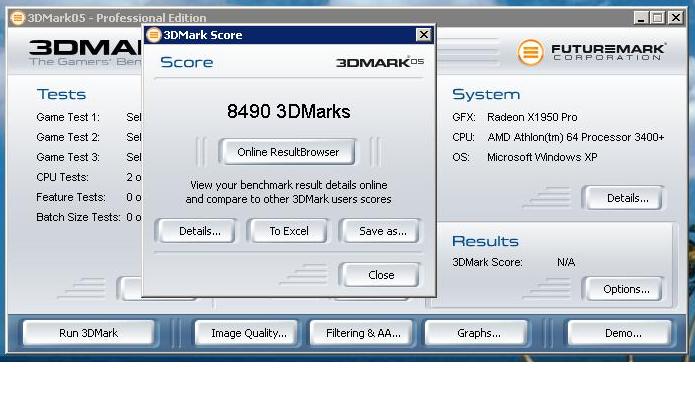Click the 3DMark05 main window title icon

click(x=17, y=18)
